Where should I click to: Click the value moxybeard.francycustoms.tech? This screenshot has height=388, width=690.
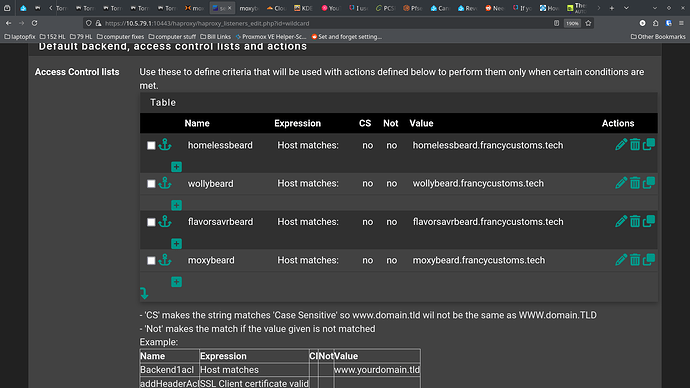(478, 260)
